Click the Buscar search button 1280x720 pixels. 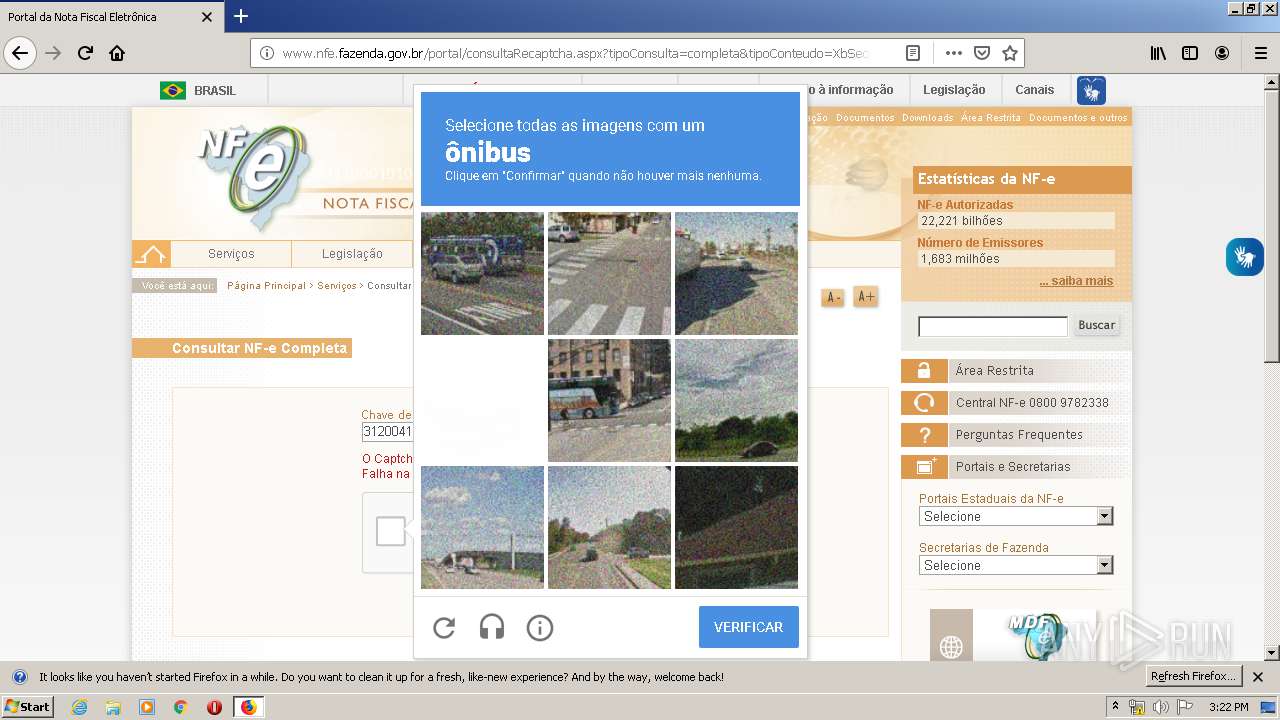1096,325
